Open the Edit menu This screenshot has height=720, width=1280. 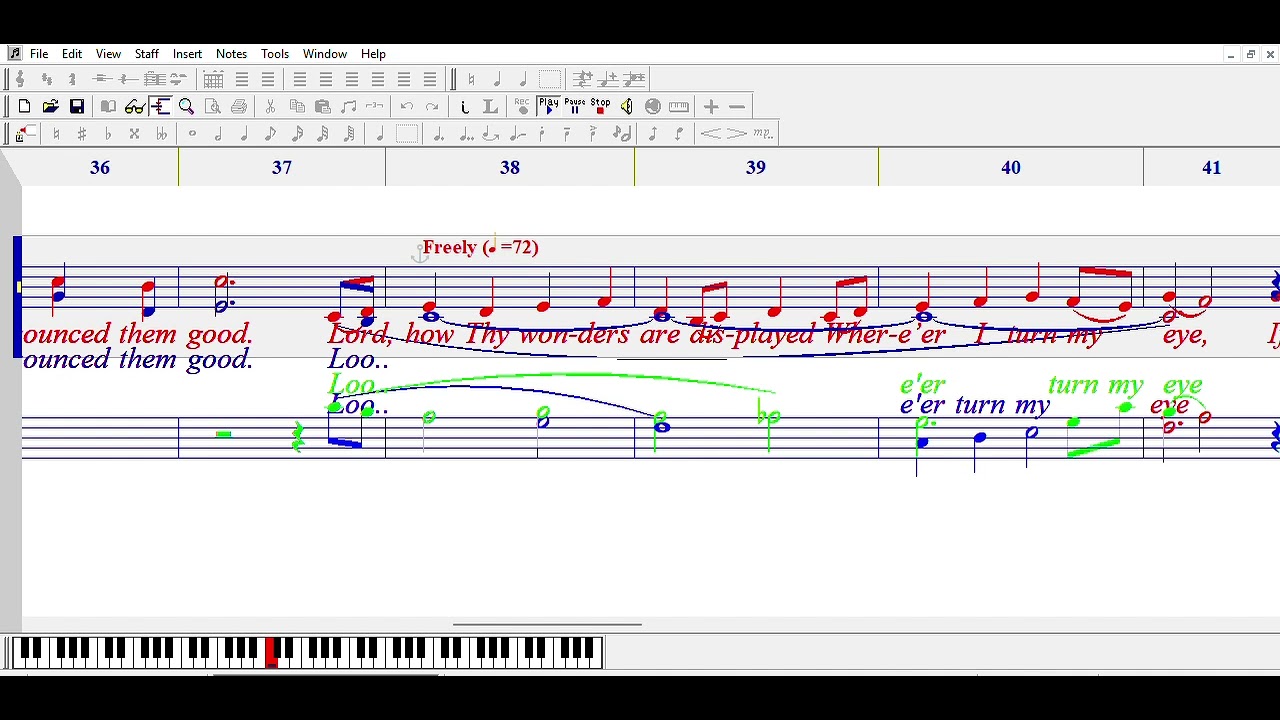pyautogui.click(x=72, y=54)
